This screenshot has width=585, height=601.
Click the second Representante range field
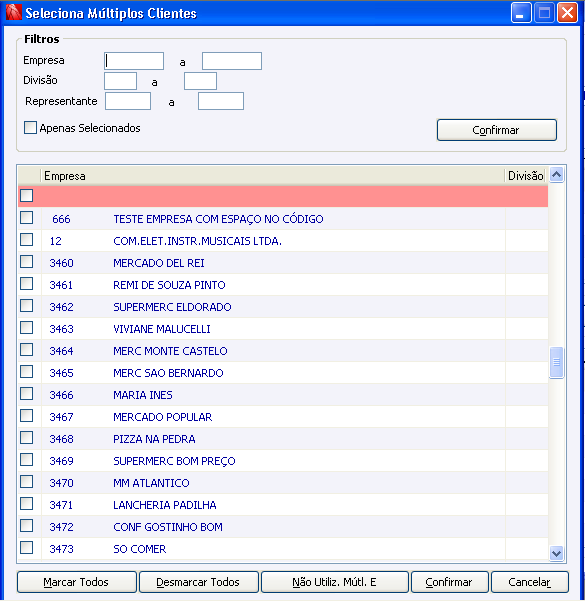tap(221, 101)
